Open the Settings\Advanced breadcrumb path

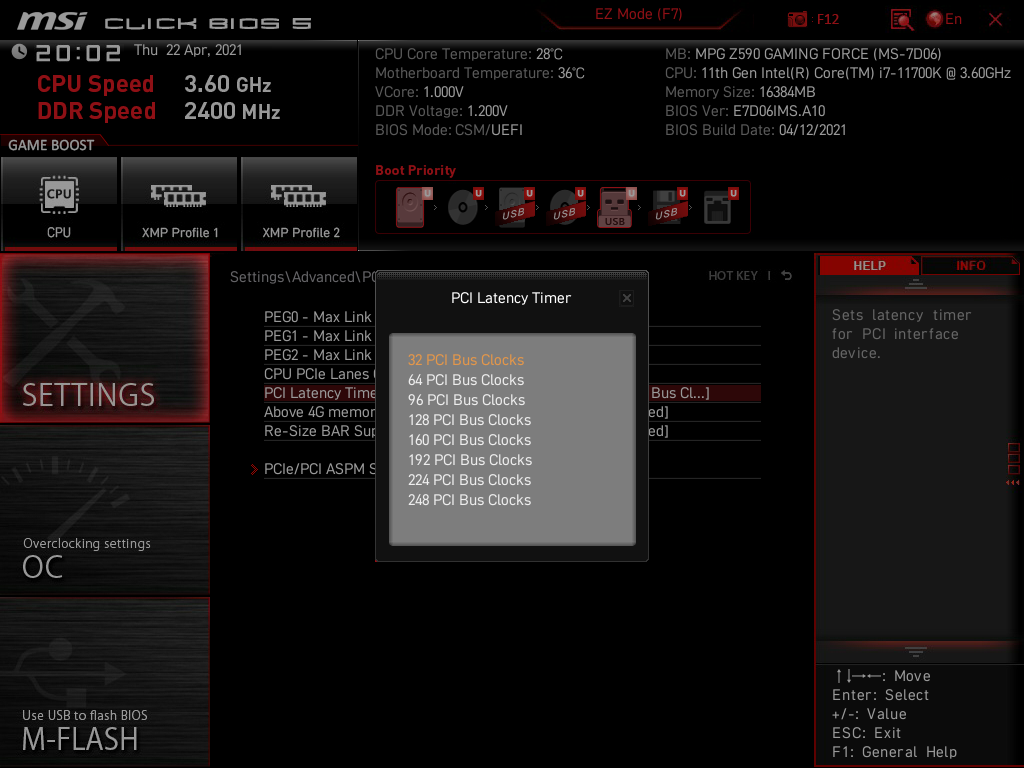click(x=302, y=277)
